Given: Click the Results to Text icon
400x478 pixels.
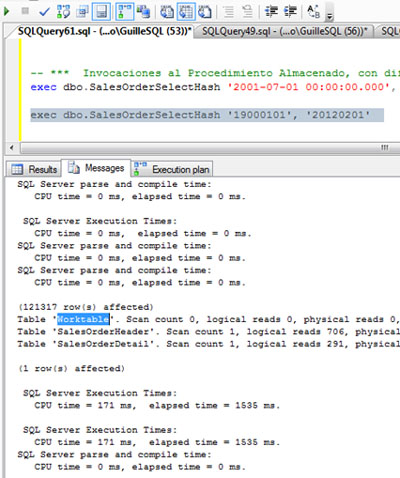Looking at the screenshot, I should (x=167, y=12).
